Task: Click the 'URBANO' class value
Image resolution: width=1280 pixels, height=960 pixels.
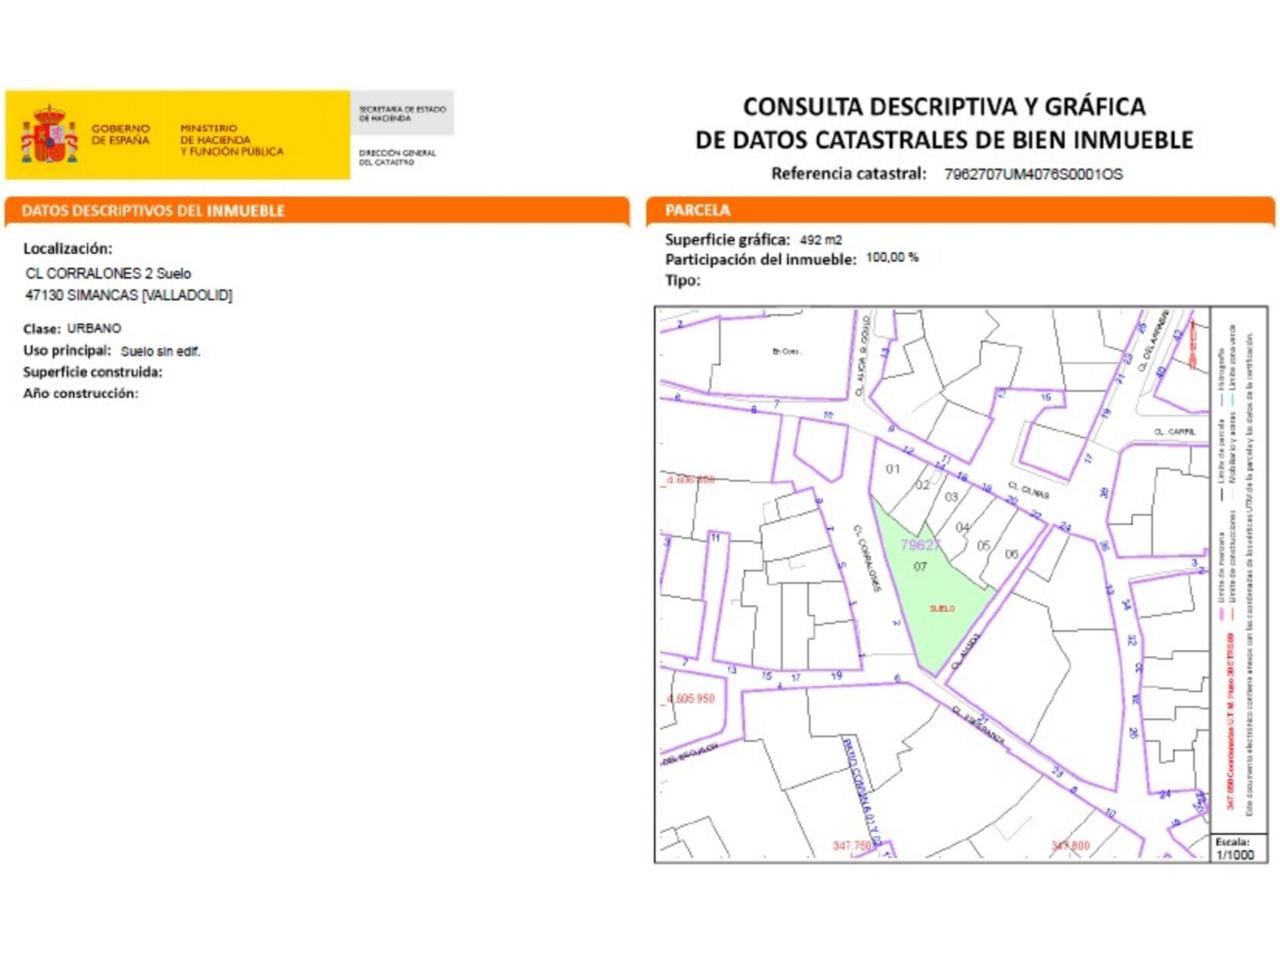Action: pos(94,328)
